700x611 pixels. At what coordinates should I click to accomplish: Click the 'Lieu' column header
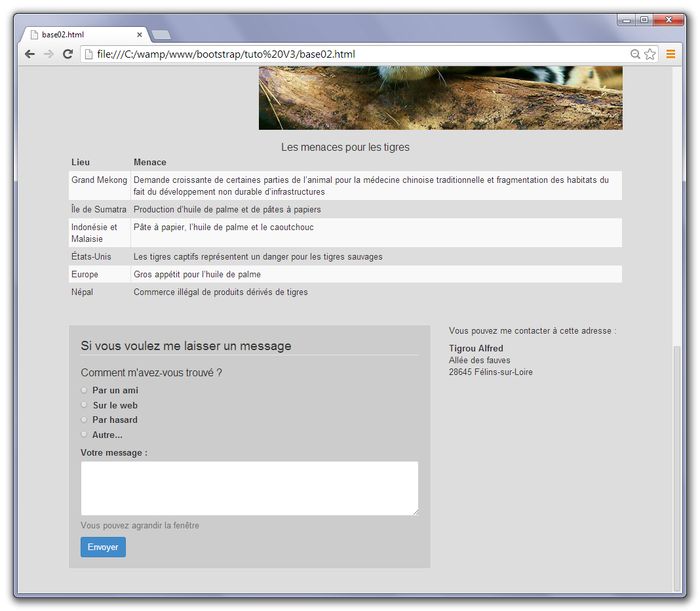click(x=80, y=162)
